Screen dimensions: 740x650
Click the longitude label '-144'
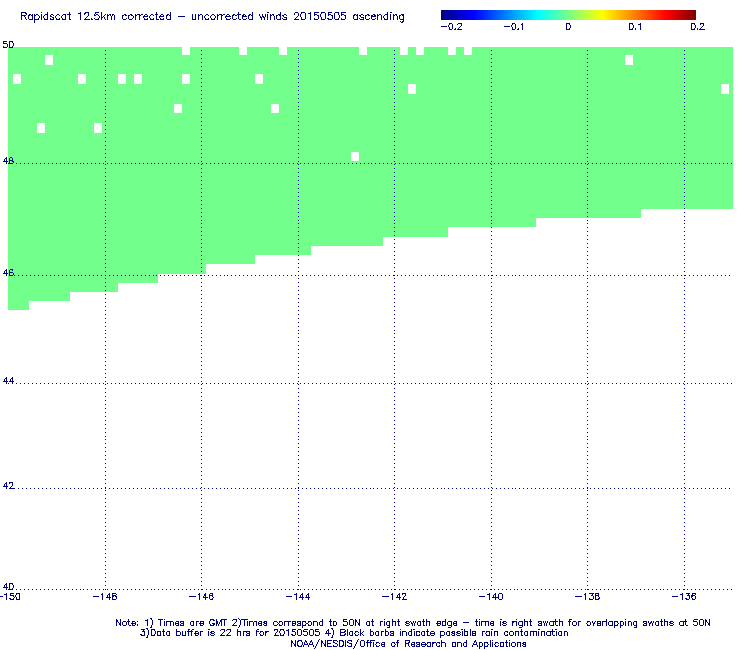(298, 597)
